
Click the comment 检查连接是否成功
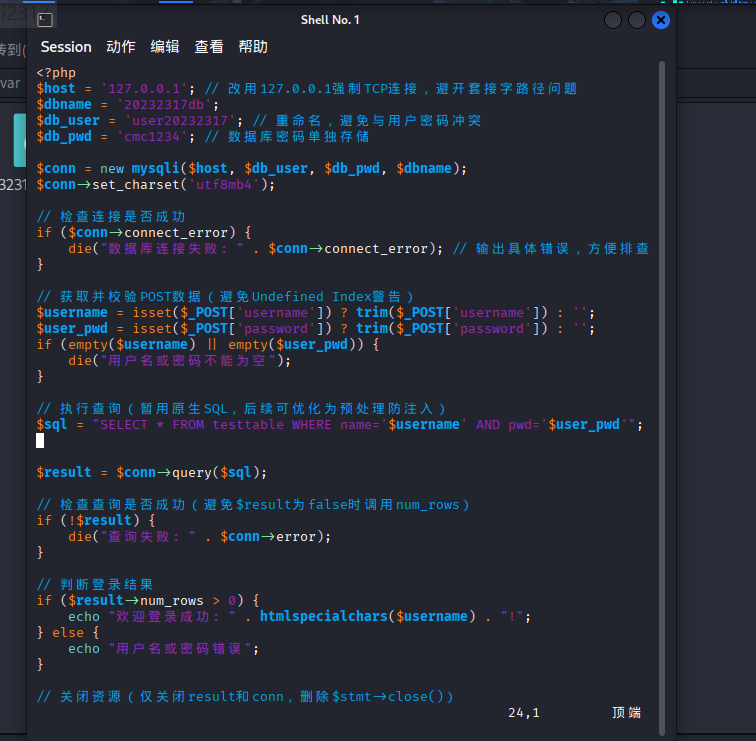[111, 216]
